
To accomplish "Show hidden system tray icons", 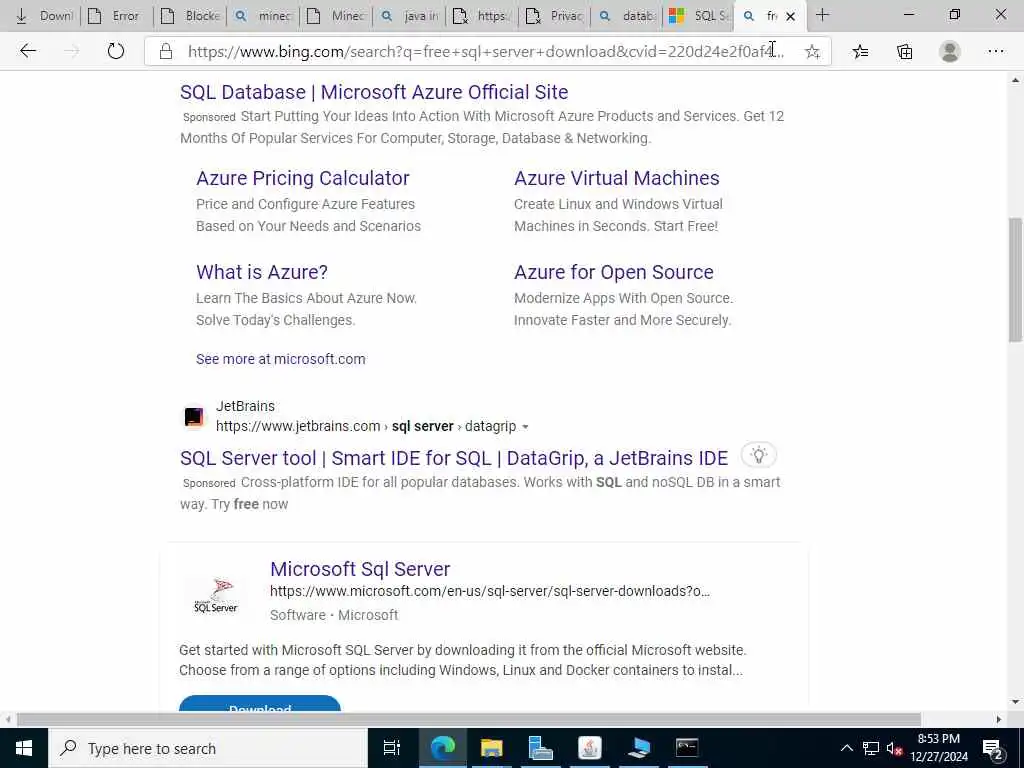I will 846,748.
